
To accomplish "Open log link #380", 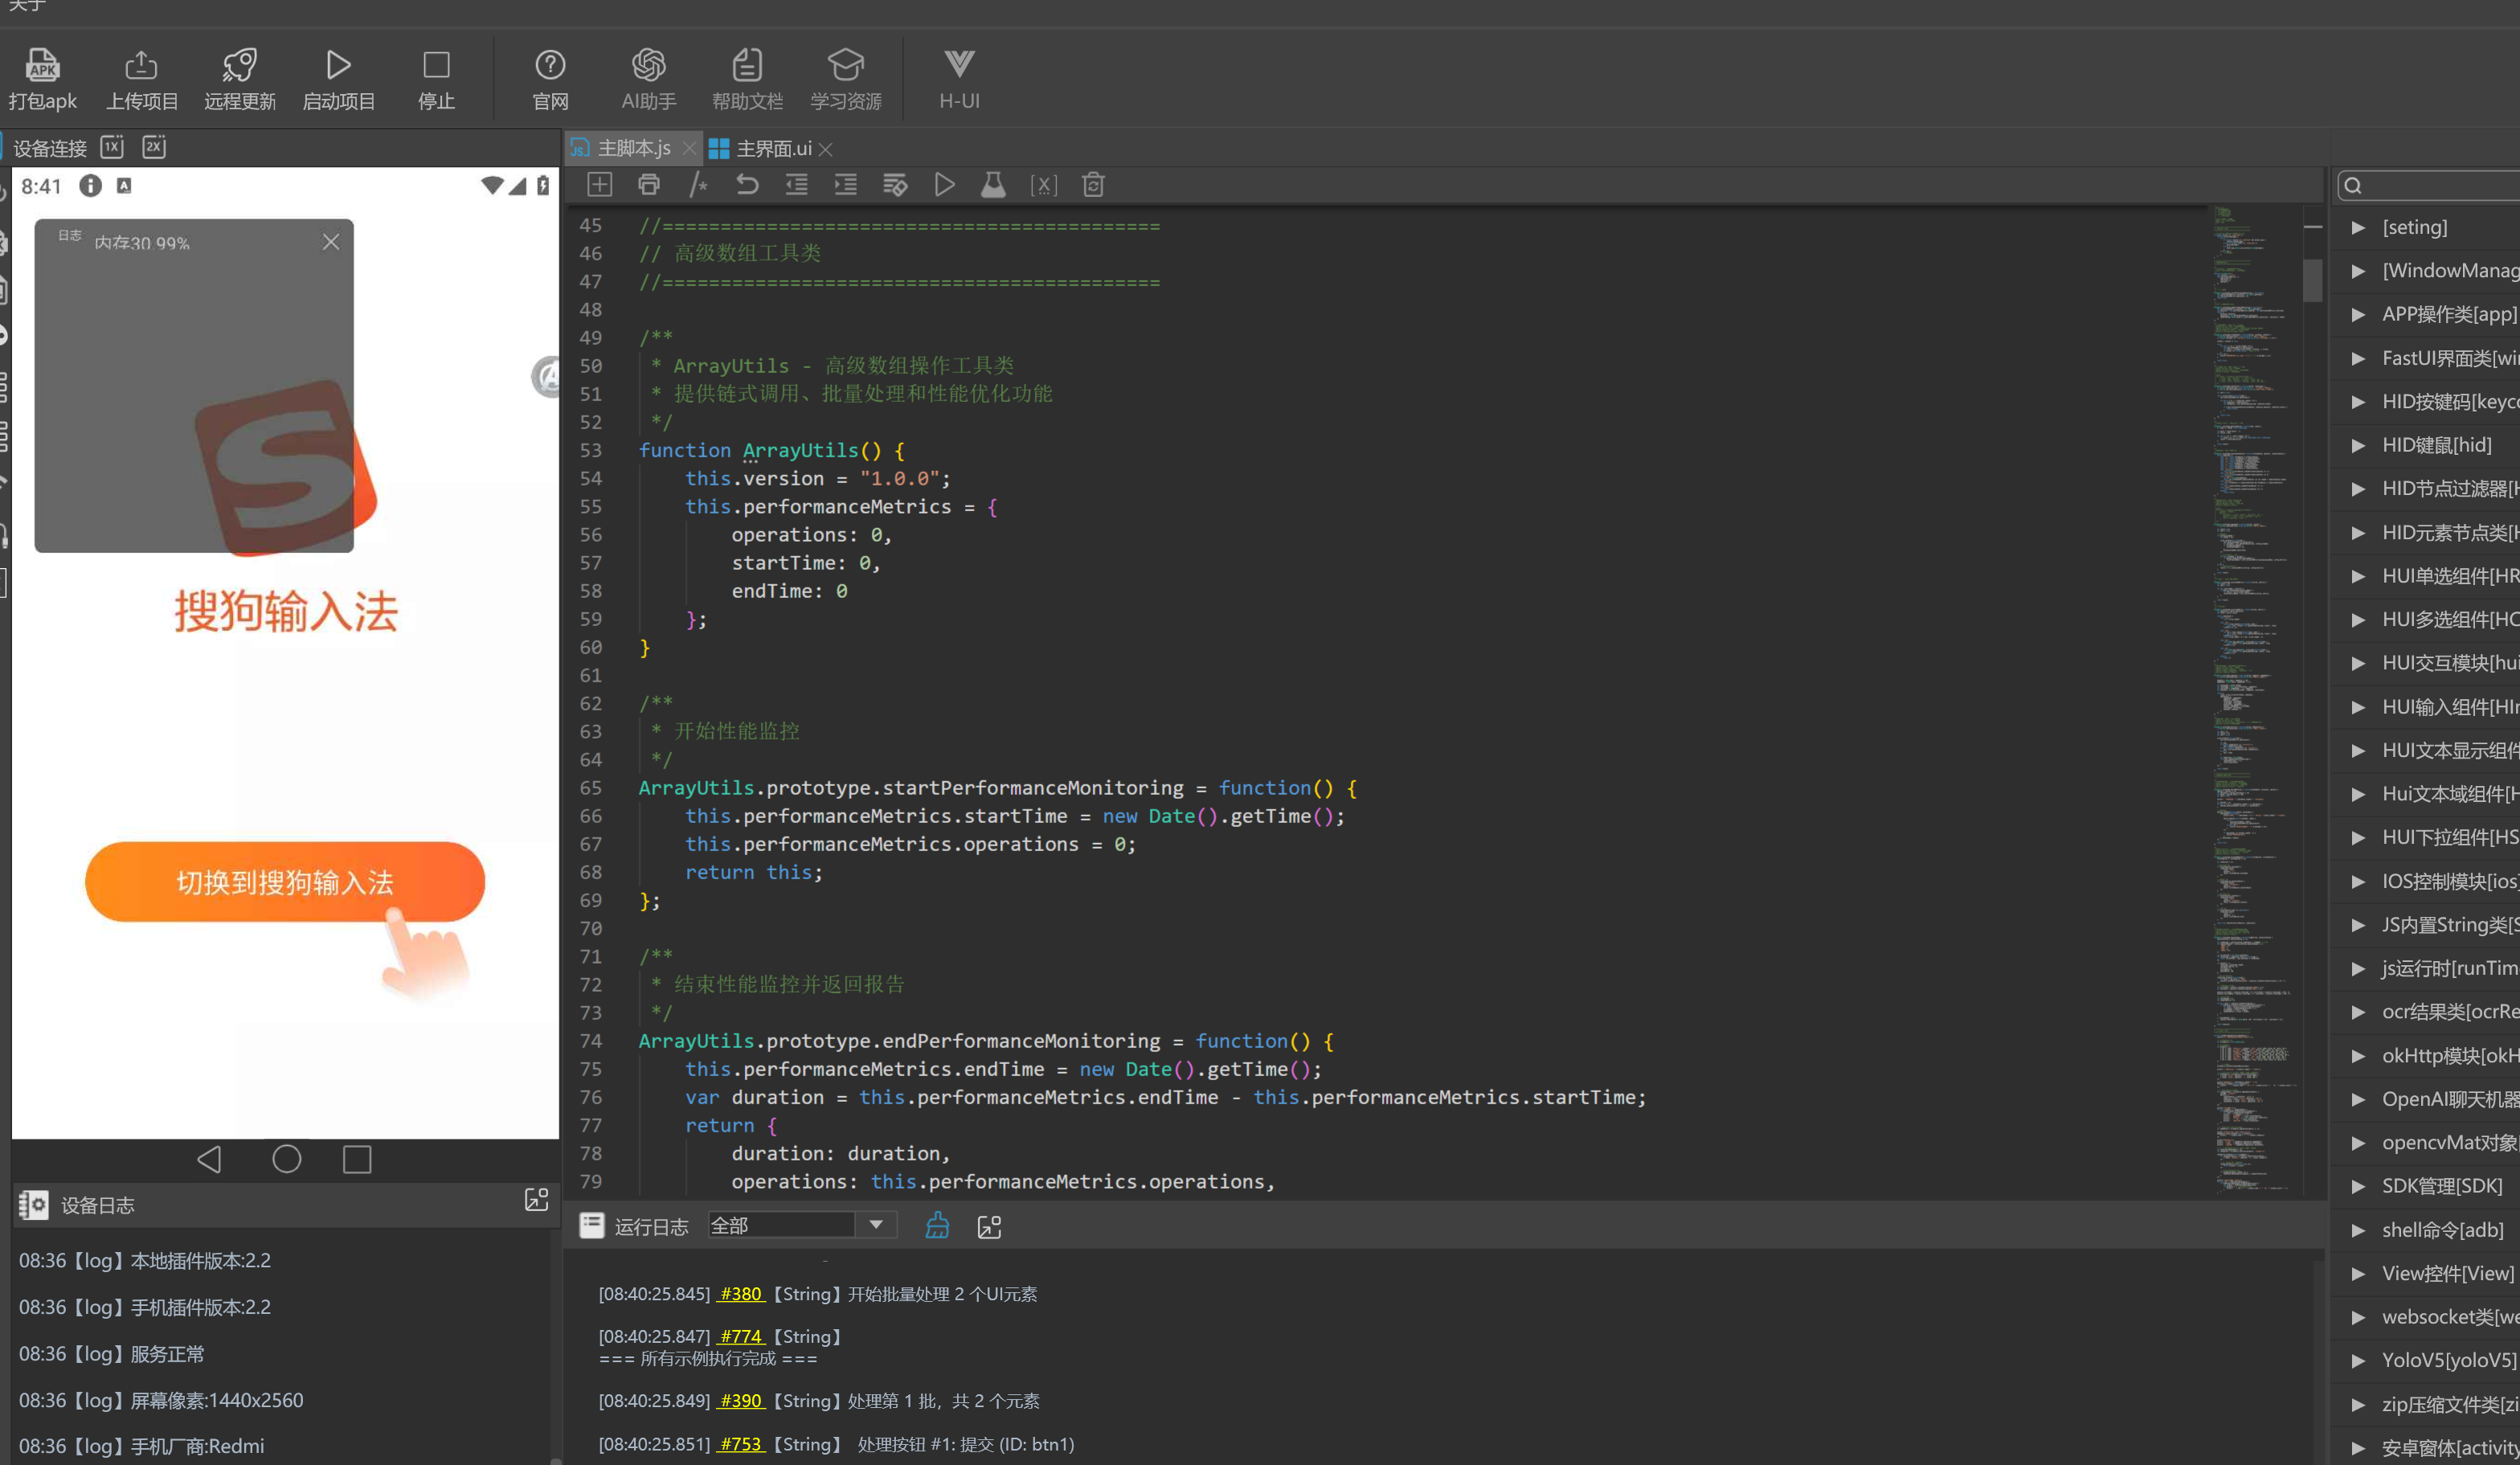I will point(740,1294).
